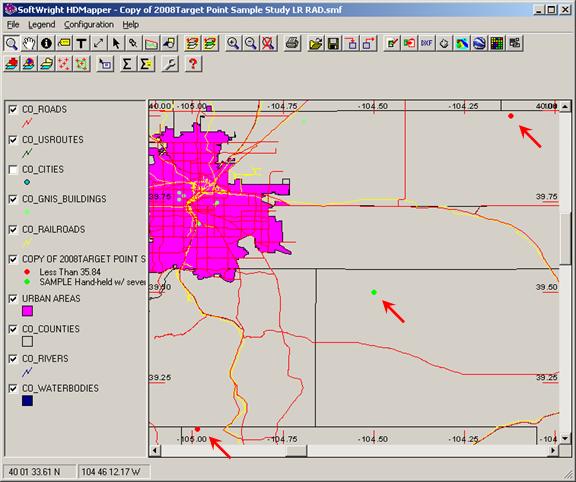Click the floppy disk save icon
This screenshot has height=482, width=576.
click(x=333, y=43)
